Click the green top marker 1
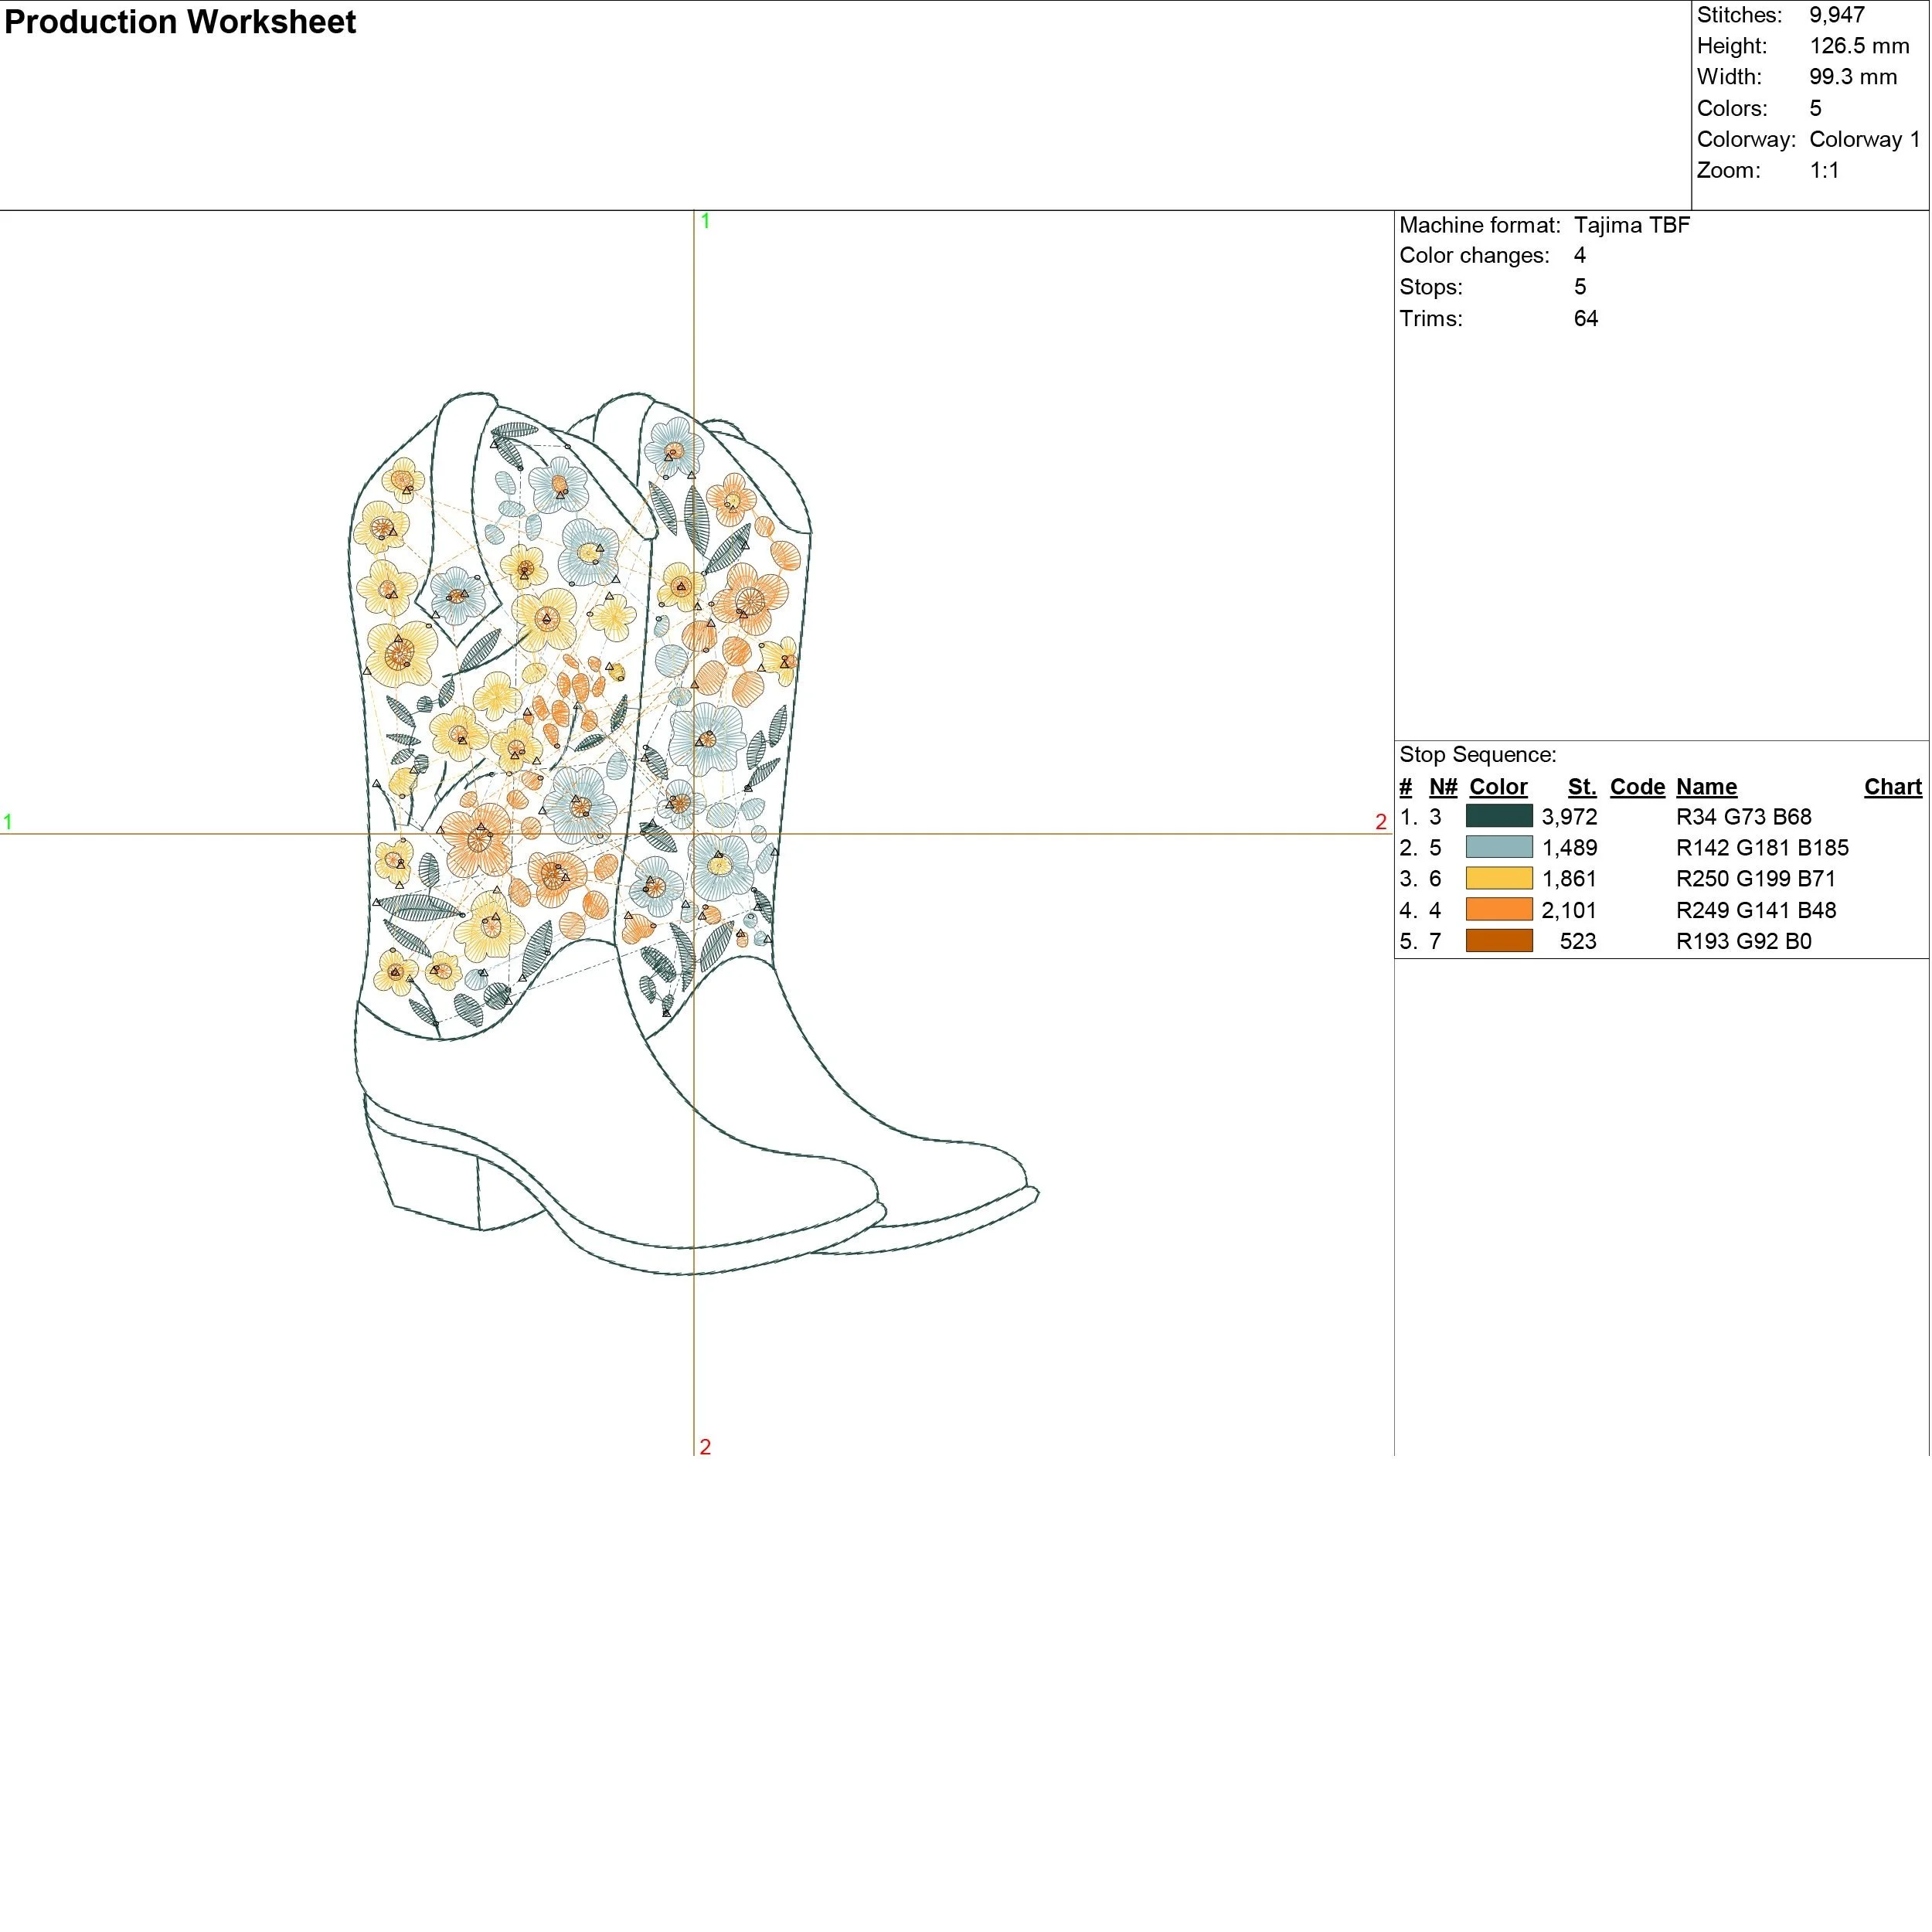 pos(705,221)
